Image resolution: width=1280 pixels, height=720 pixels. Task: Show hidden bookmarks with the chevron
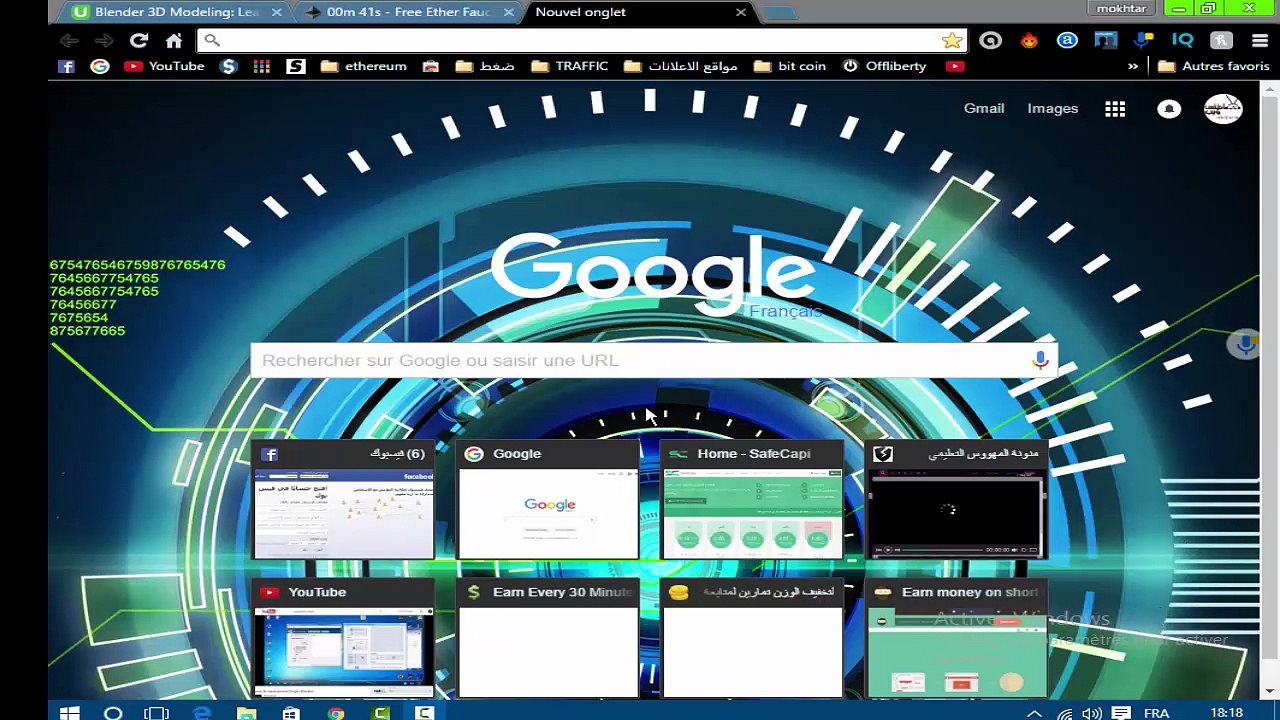tap(1133, 66)
